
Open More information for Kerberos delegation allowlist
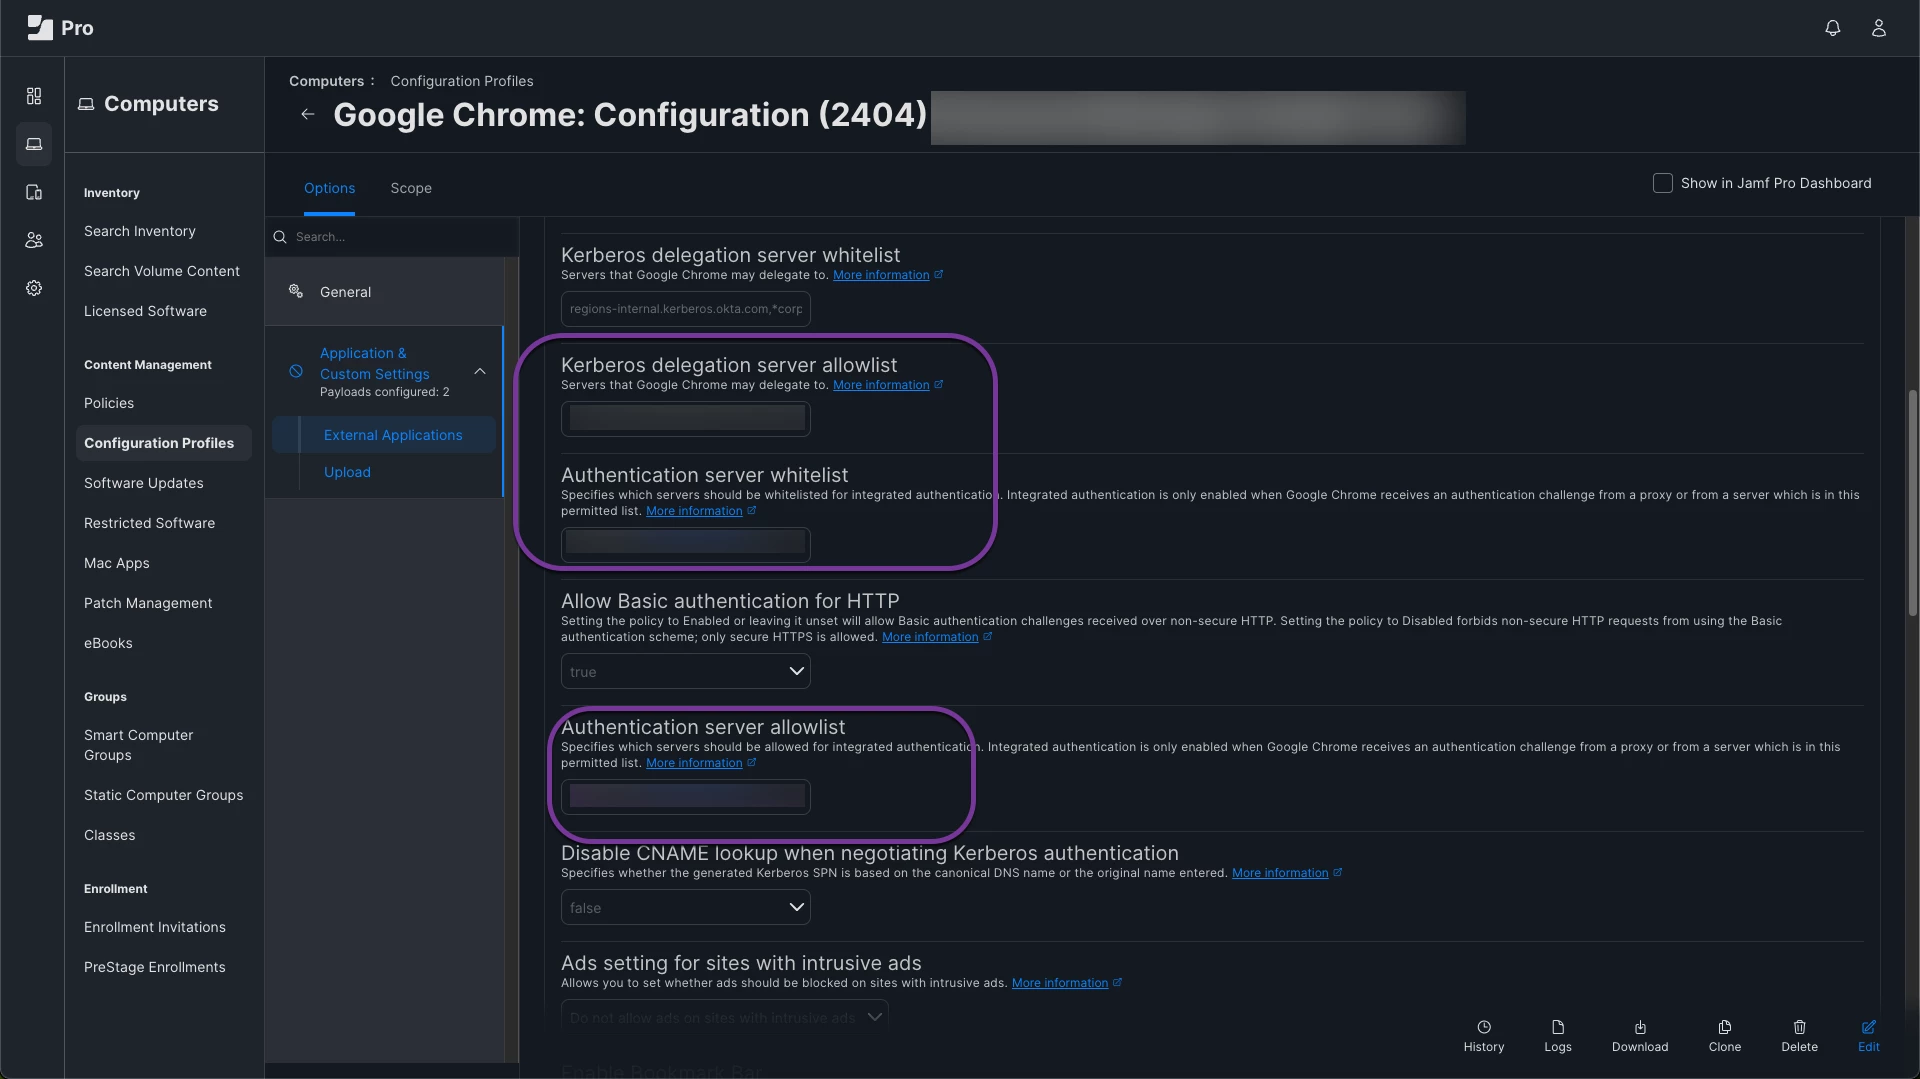pyautogui.click(x=881, y=385)
